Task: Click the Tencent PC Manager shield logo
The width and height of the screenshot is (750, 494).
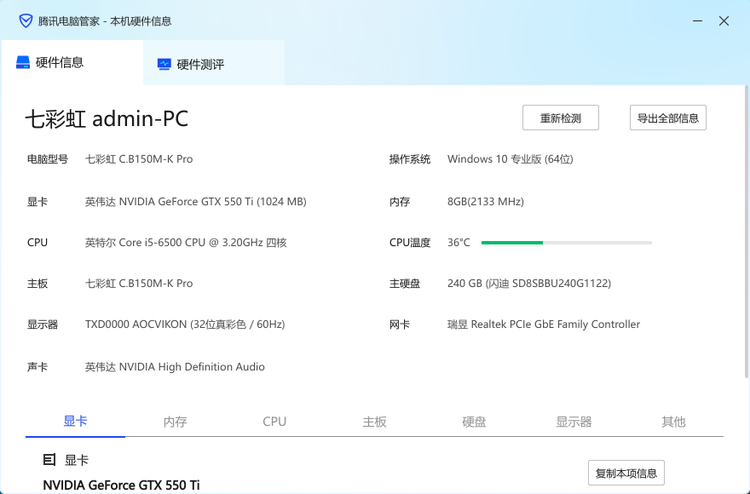Action: coord(26,20)
